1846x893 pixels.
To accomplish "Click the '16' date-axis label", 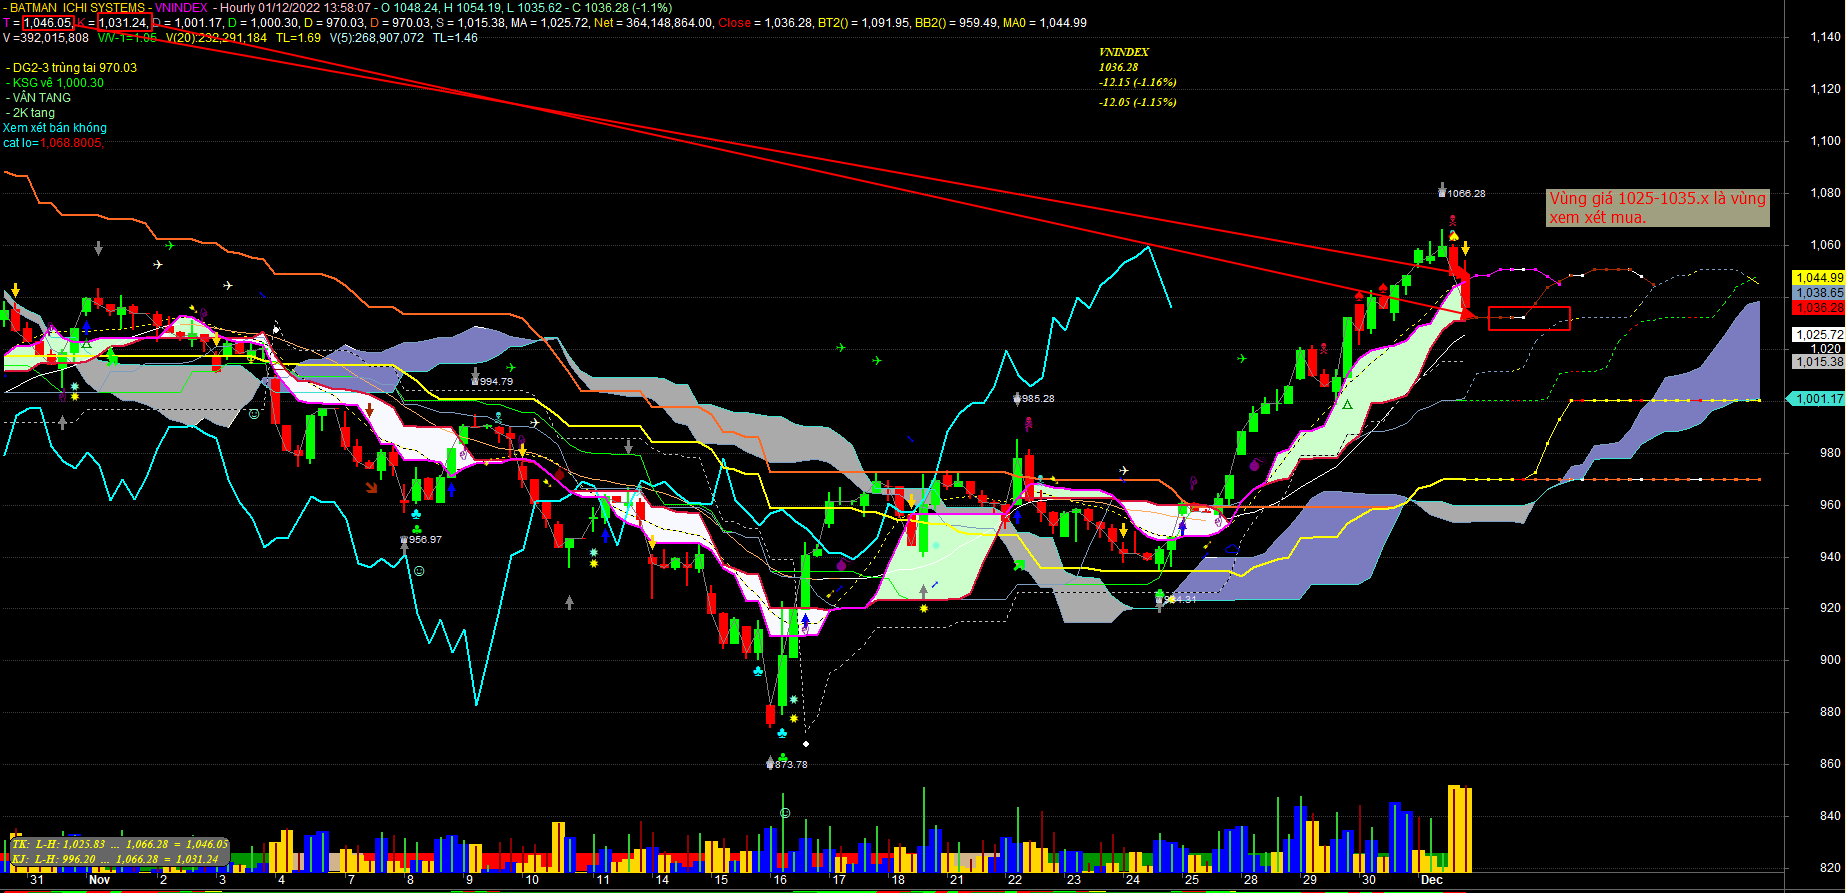I will 780,880.
